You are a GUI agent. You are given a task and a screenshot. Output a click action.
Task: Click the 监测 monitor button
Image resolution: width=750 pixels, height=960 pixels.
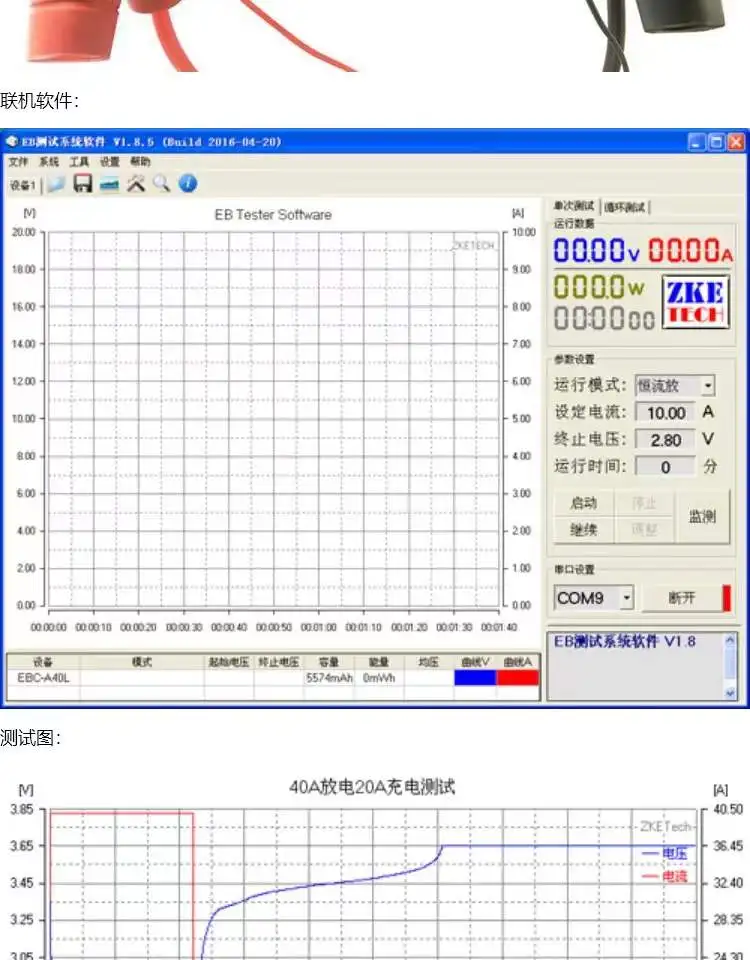pyautogui.click(x=702, y=517)
